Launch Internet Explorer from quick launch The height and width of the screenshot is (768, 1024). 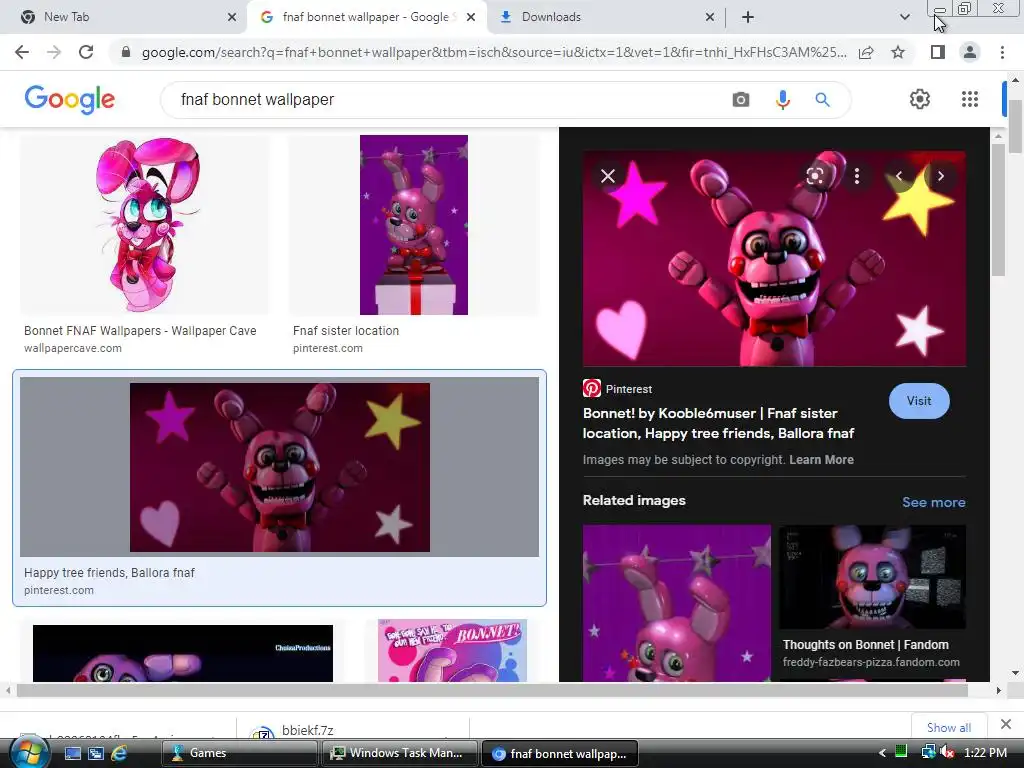[x=120, y=753]
